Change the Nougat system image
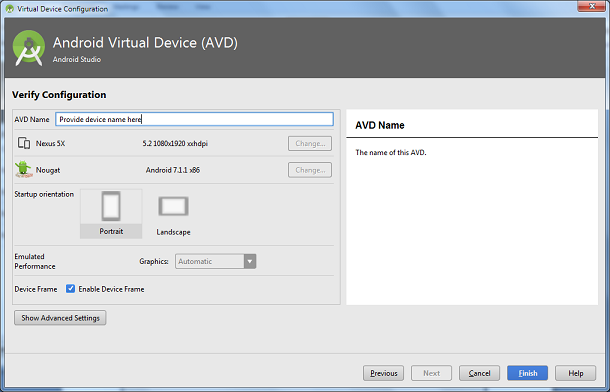The height and width of the screenshot is (392, 610). (x=310, y=170)
